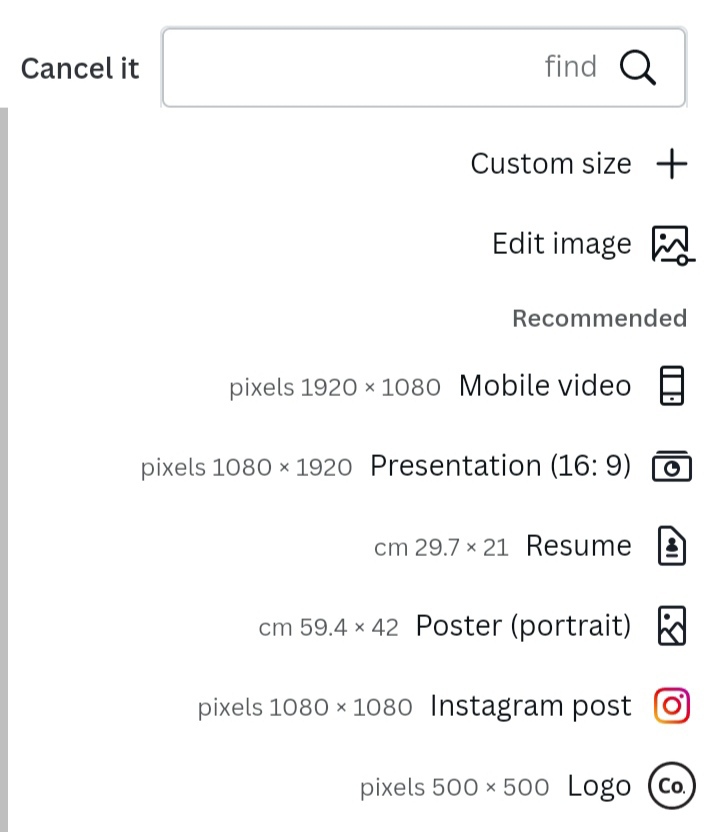Select Instagram post design type
The image size is (720, 832).
pos(530,706)
